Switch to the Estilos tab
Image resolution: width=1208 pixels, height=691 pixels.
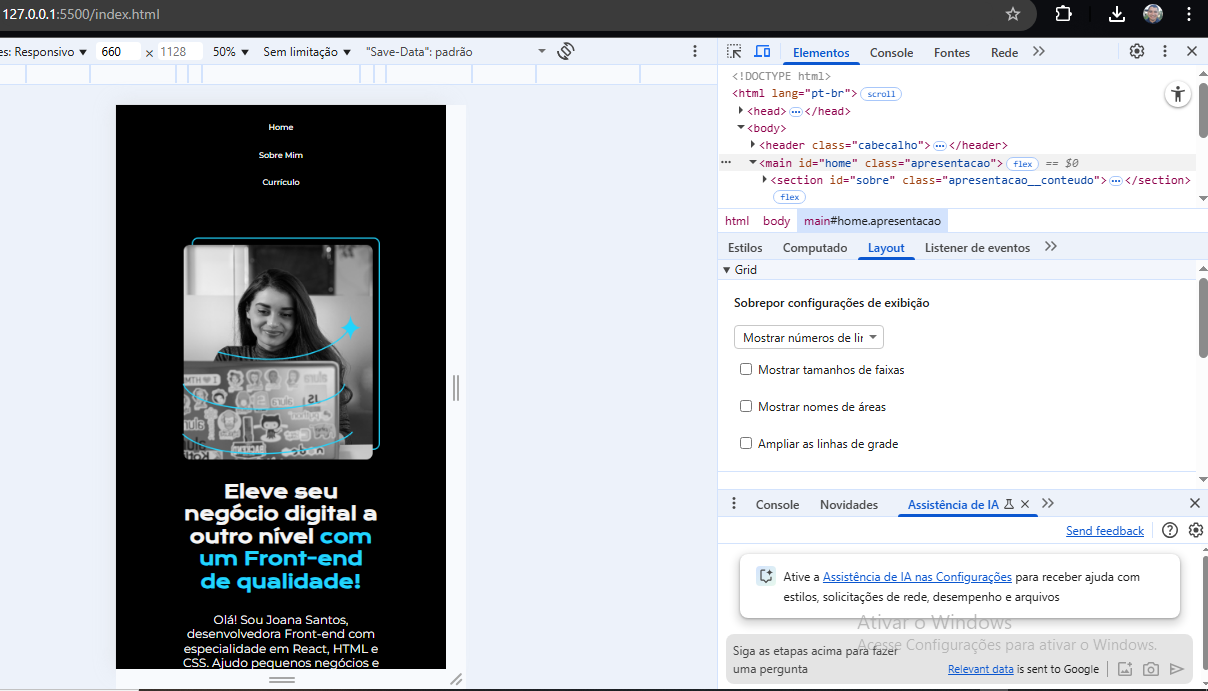pos(745,248)
